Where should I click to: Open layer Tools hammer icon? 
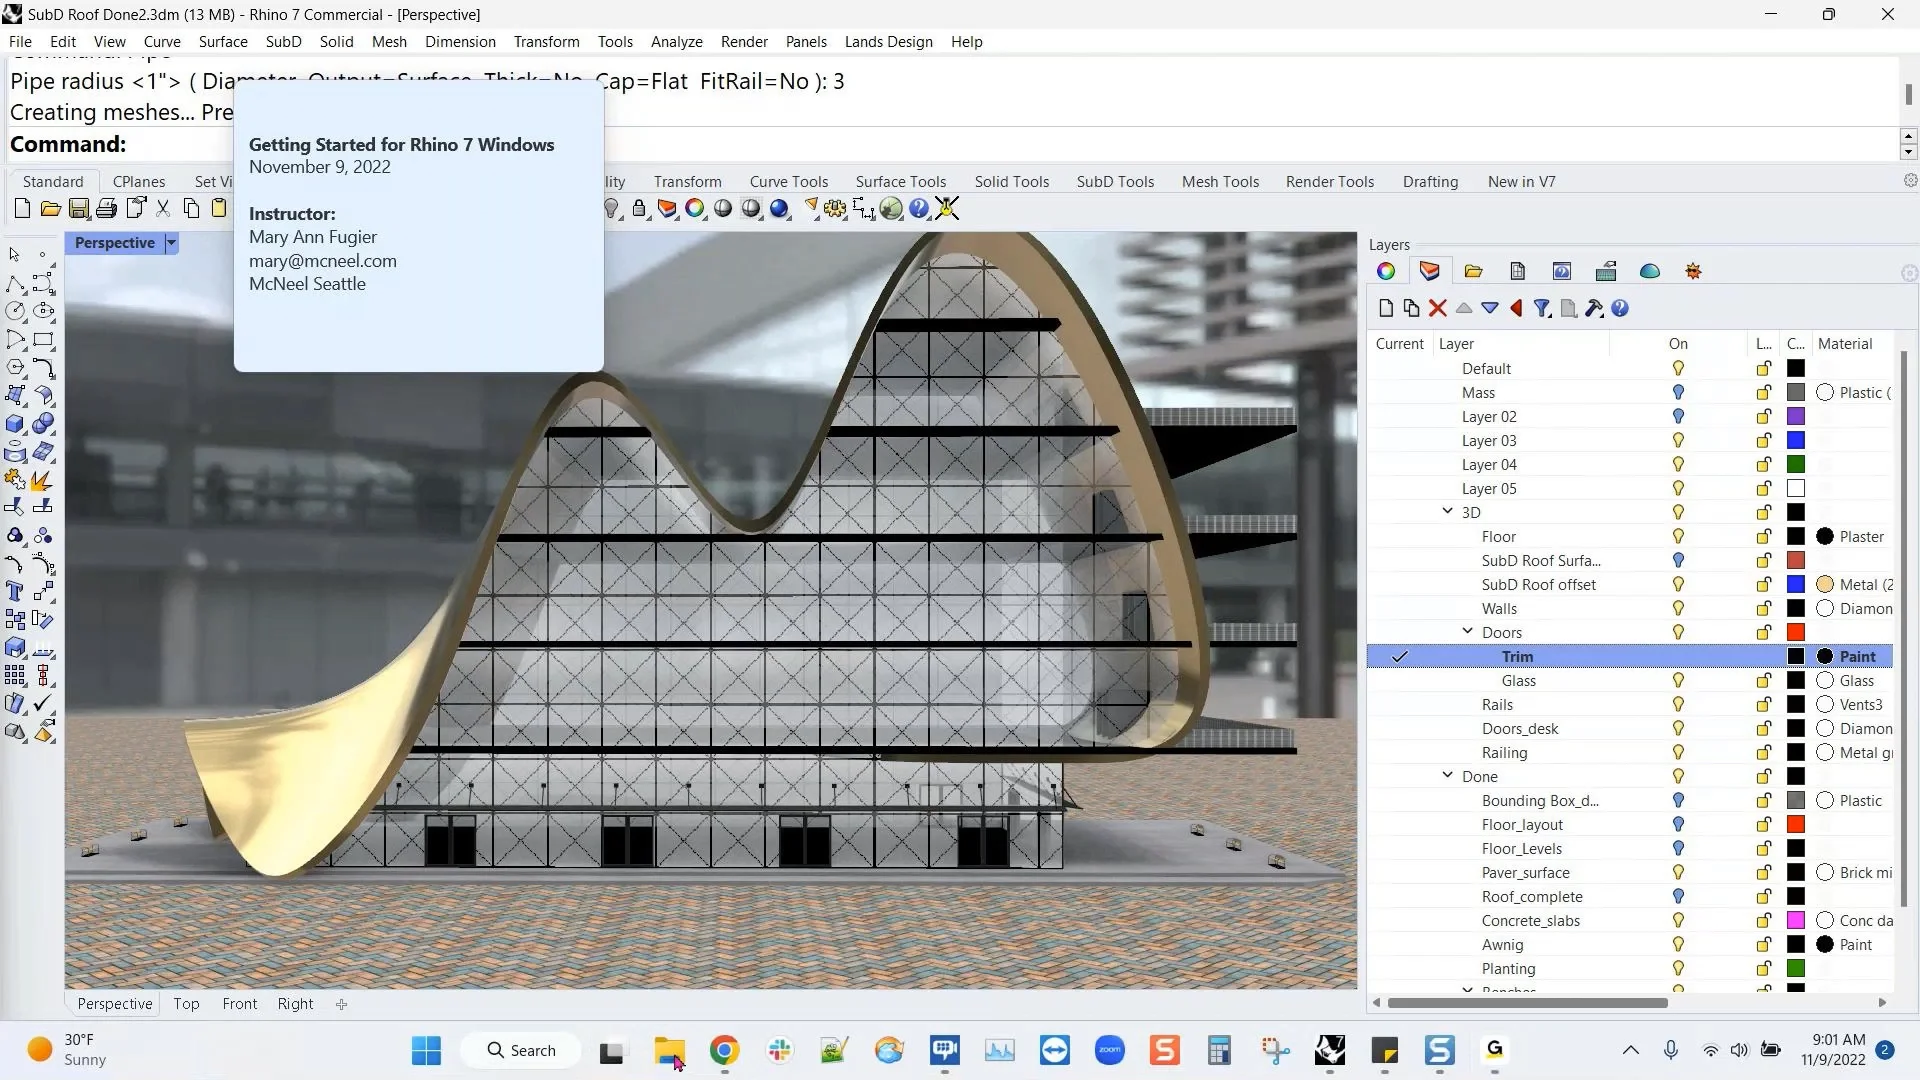[x=1594, y=308]
